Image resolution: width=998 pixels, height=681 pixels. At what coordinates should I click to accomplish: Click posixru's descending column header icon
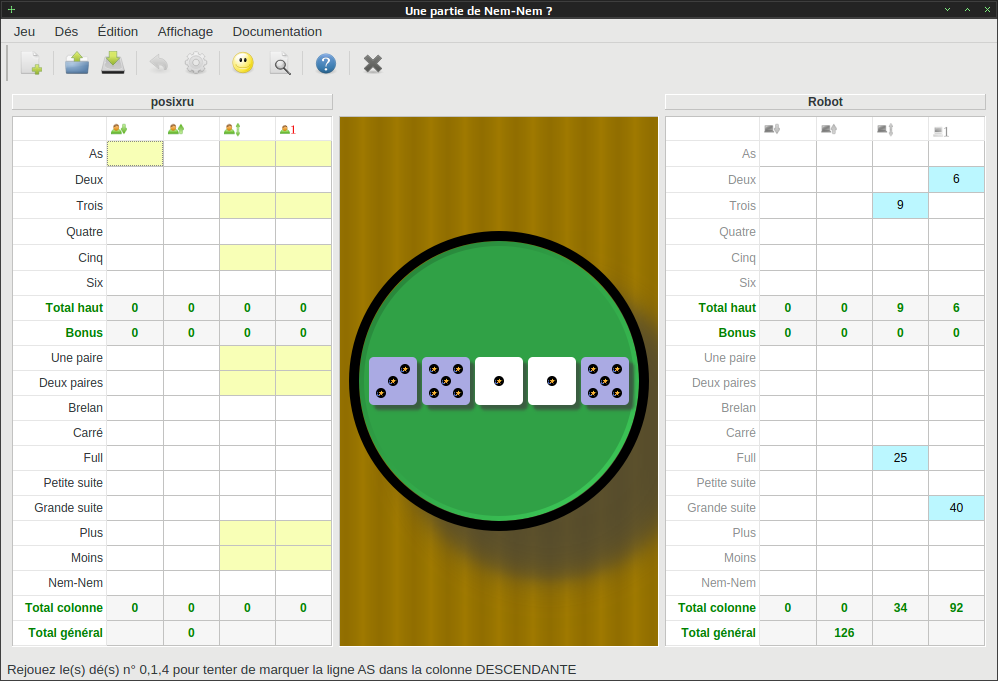pyautogui.click(x=119, y=129)
